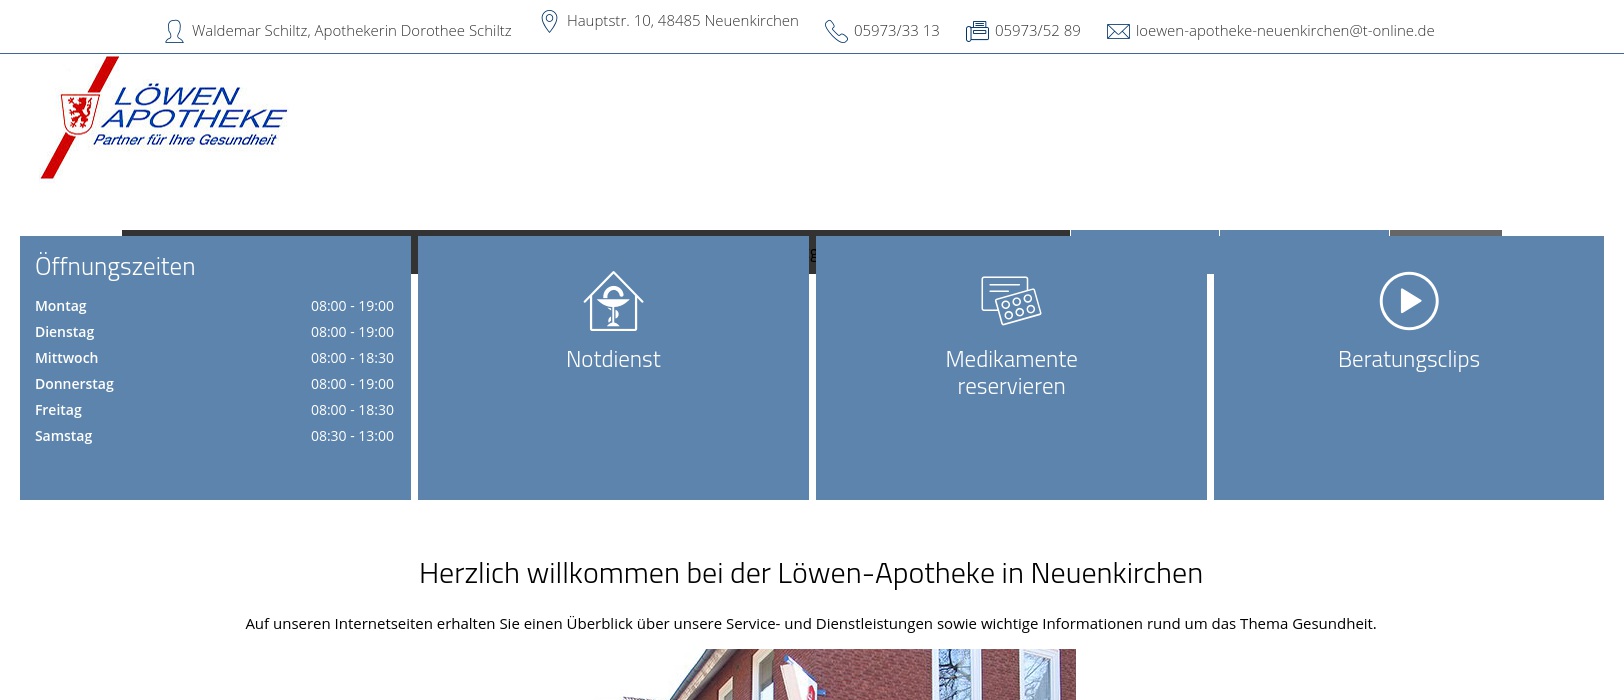Click Samstag hours 08:30 - 13:00
This screenshot has height=700, width=1624.
click(352, 436)
